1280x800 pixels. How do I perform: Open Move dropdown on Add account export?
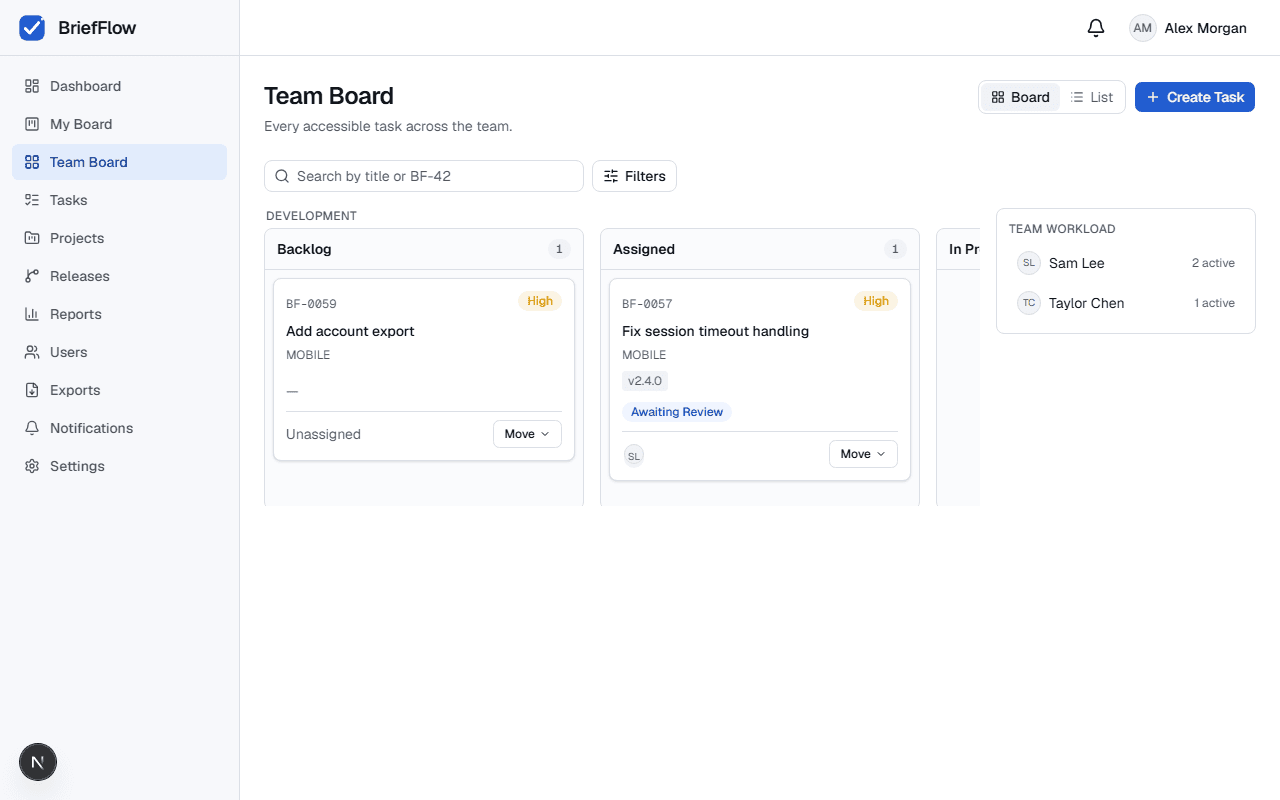pos(527,434)
